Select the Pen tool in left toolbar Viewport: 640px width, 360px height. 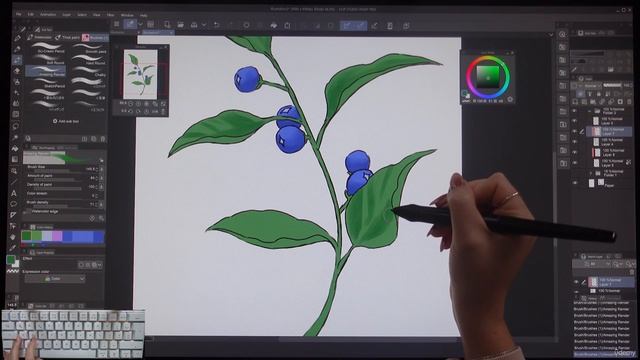(17, 39)
